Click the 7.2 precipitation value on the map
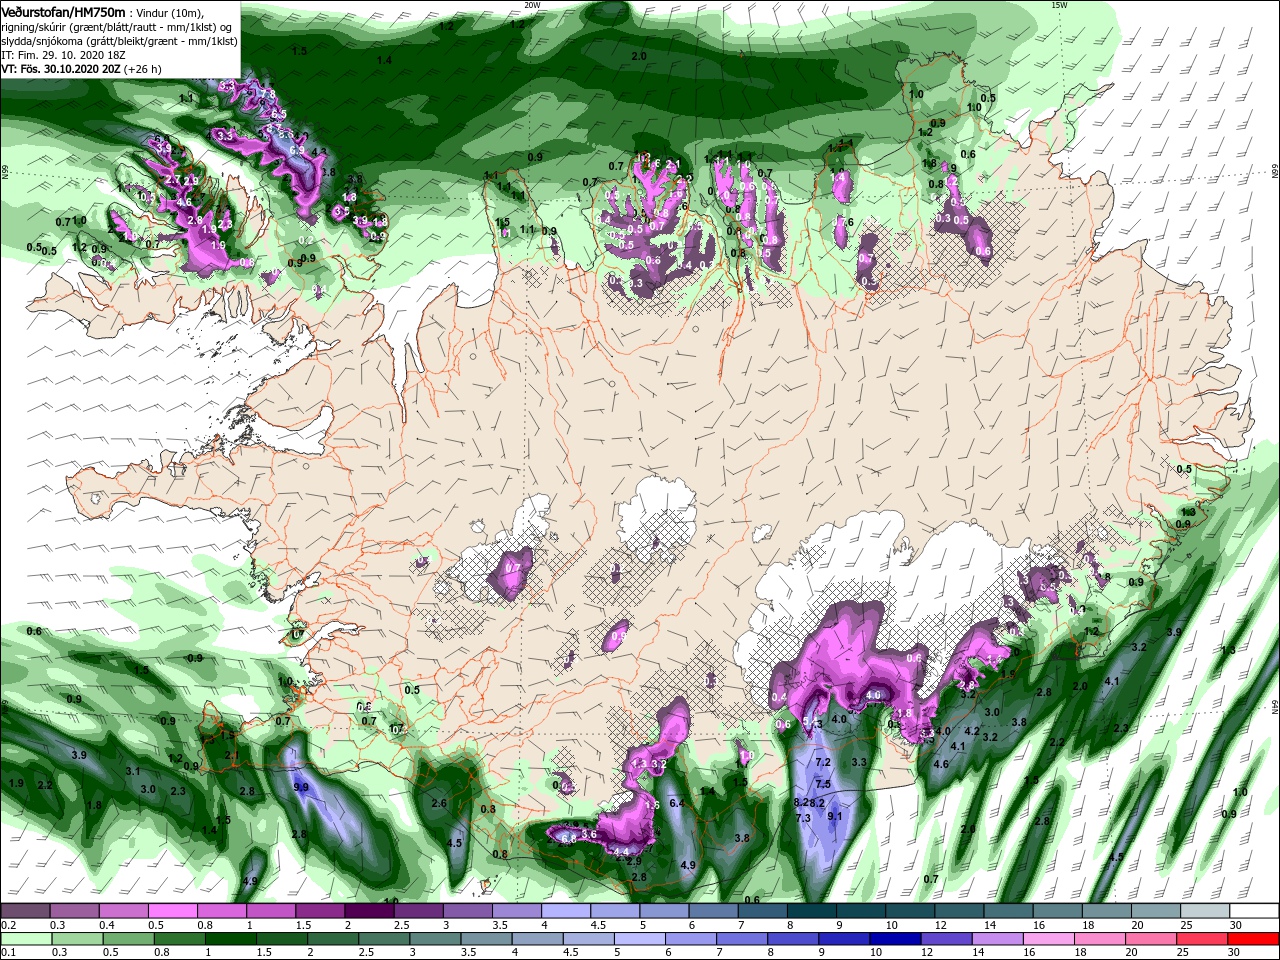The height and width of the screenshot is (960, 1280). pyautogui.click(x=823, y=762)
